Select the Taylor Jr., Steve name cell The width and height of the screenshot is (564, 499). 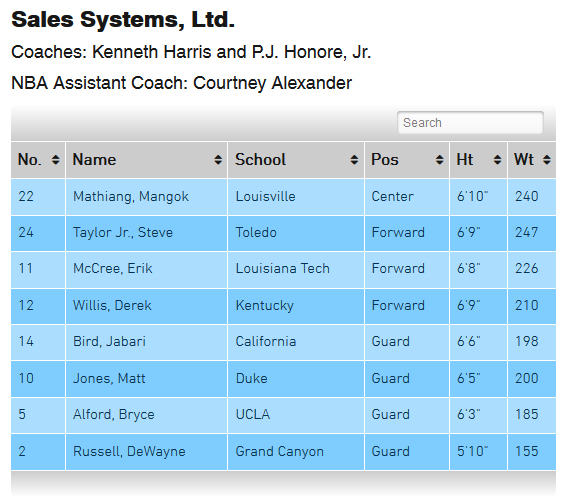click(x=146, y=233)
